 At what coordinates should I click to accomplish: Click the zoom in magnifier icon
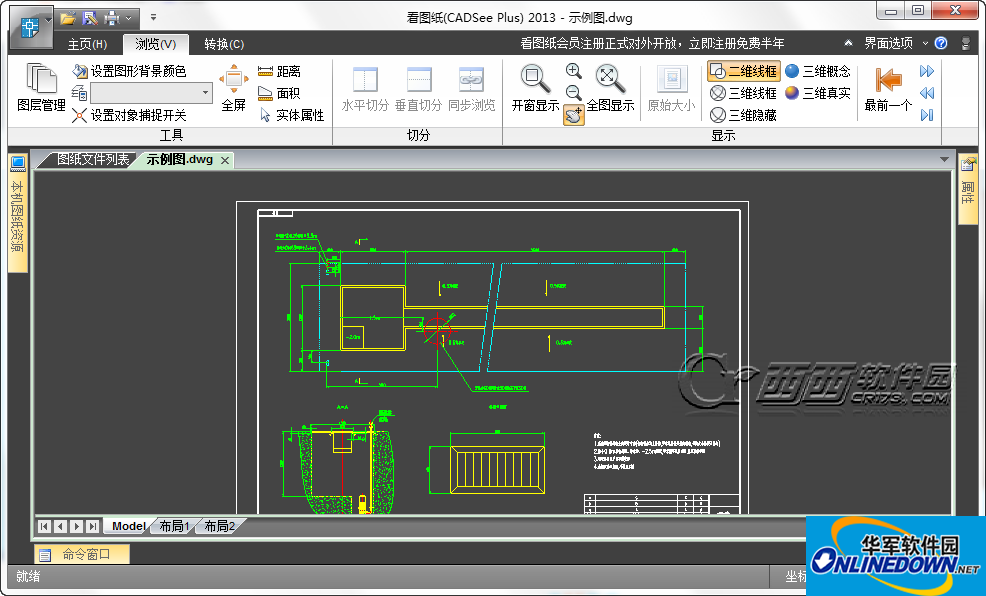click(573, 70)
